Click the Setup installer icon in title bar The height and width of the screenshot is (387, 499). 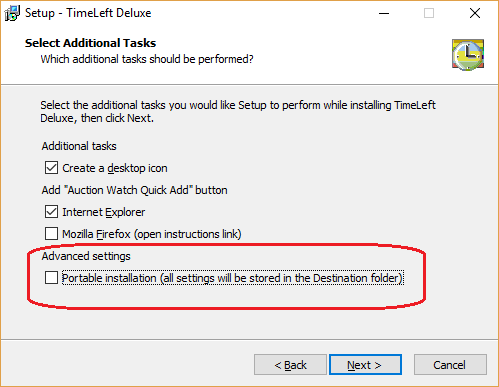pos(12,13)
